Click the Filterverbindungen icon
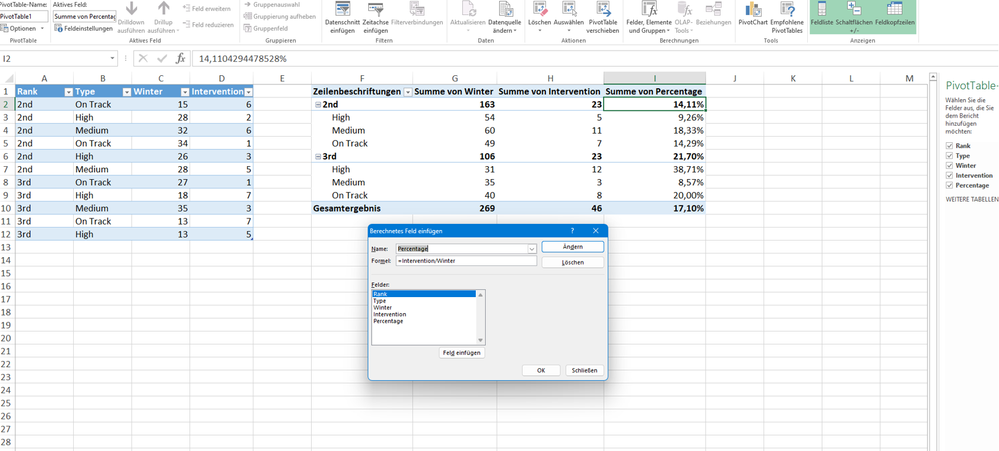Image resolution: width=999 pixels, height=451 pixels. (x=417, y=9)
